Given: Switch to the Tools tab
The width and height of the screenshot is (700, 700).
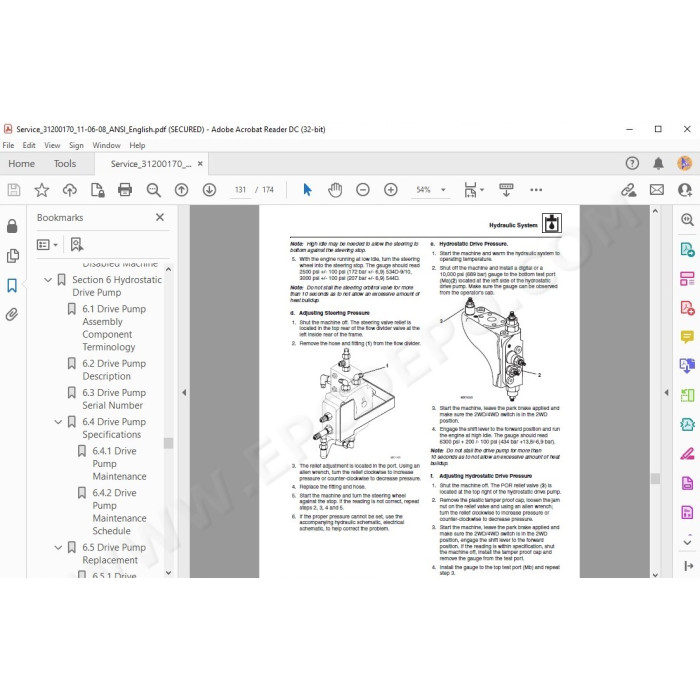Looking at the screenshot, I should [x=65, y=164].
